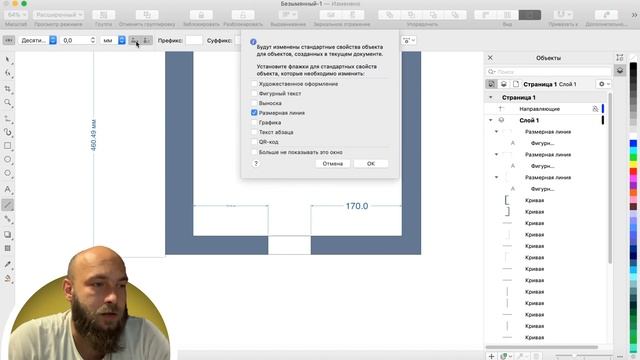Enable Больше не показывать это окно
Image resolution: width=640 pixels, height=360 pixels.
(254, 152)
